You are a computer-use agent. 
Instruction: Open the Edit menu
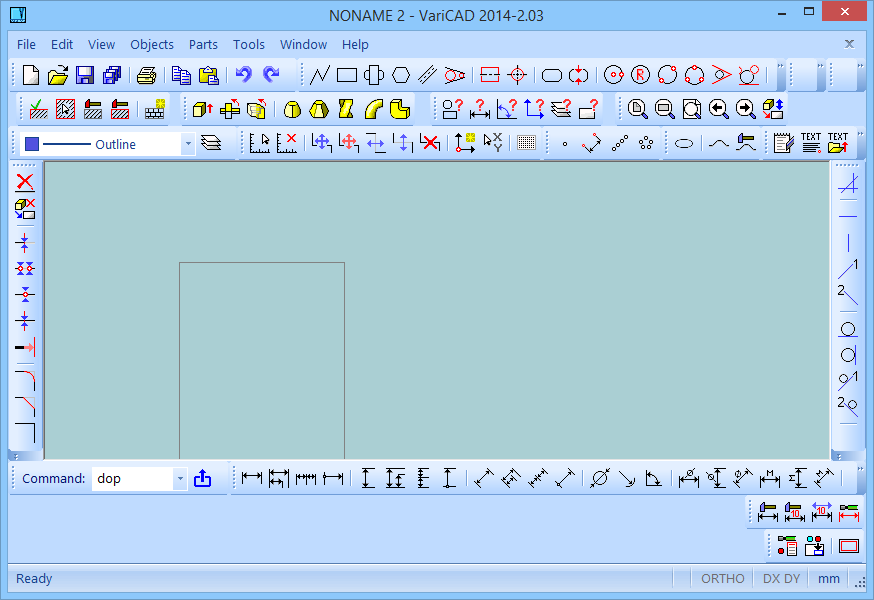[x=62, y=45]
